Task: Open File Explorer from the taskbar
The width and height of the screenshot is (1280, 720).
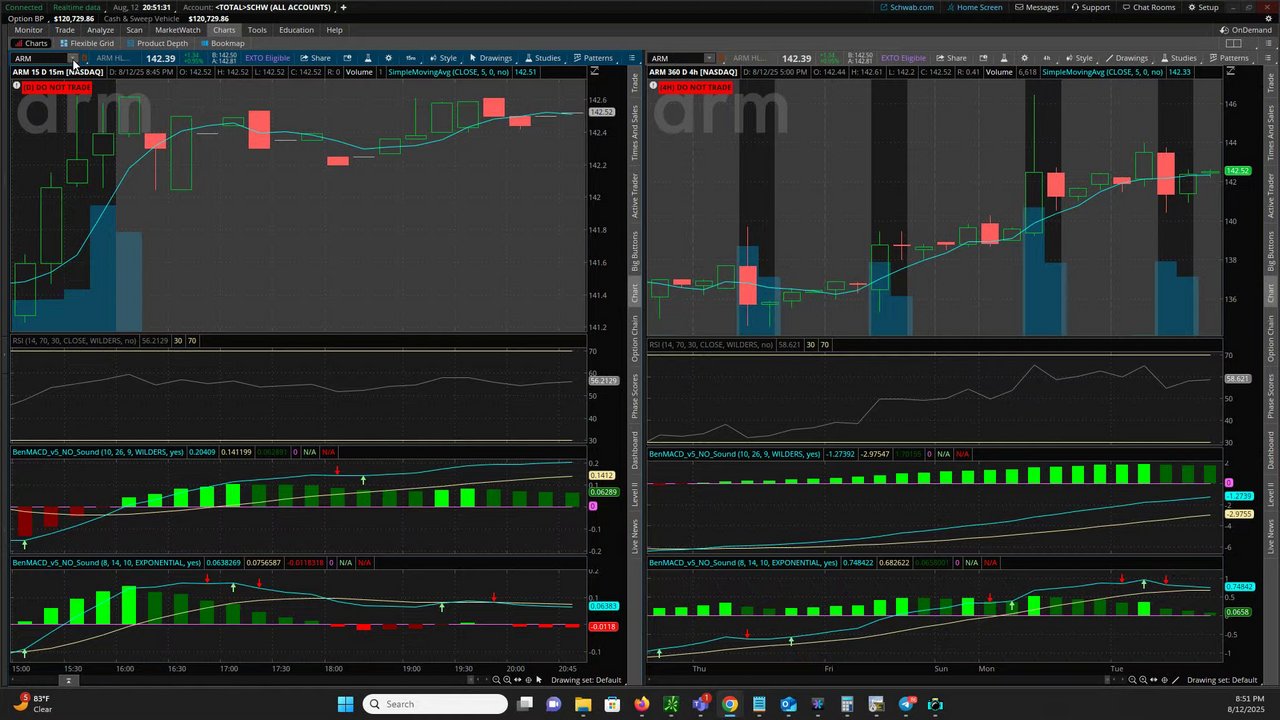Action: 582,704
